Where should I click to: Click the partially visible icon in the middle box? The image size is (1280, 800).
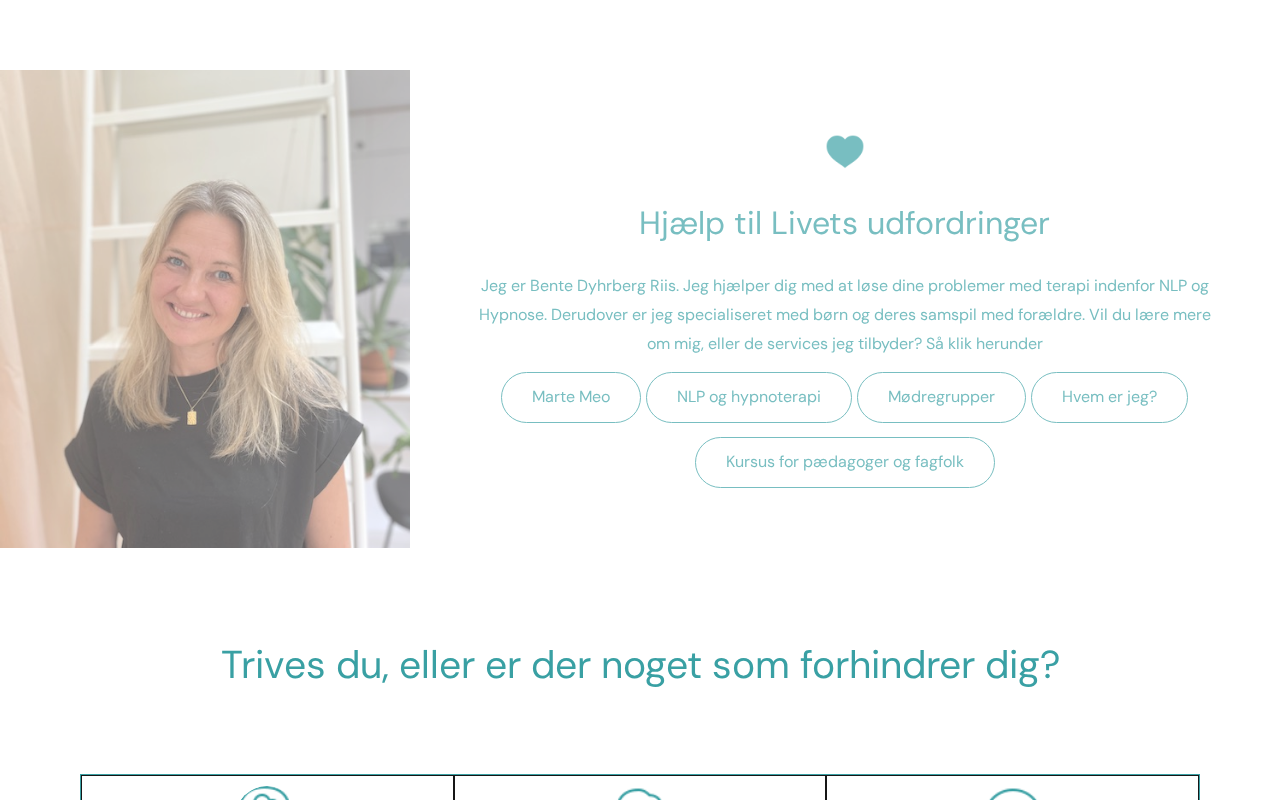pos(640,794)
